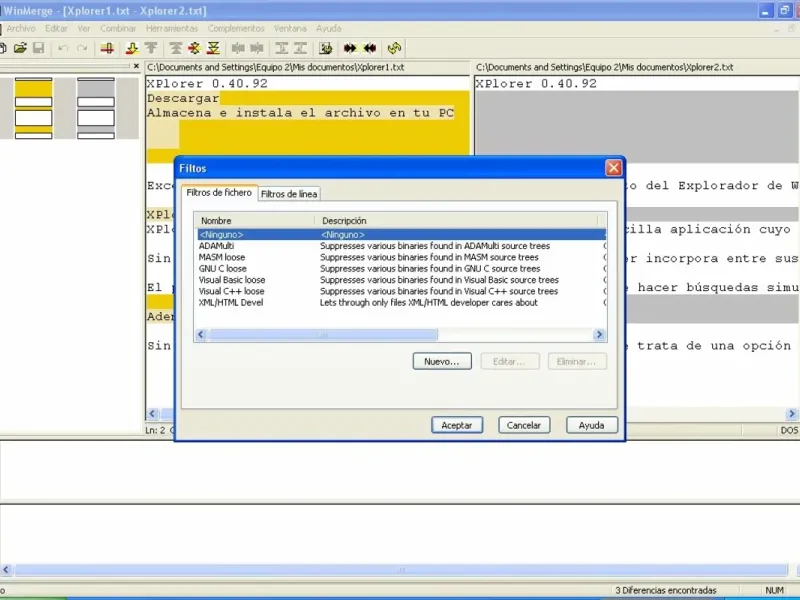Open the Complementos menu

(x=236, y=29)
